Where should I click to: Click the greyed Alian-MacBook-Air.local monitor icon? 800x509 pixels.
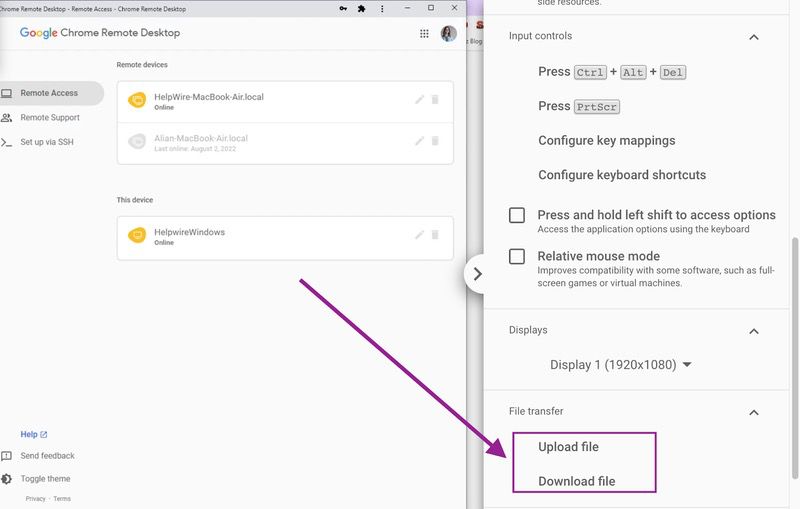click(x=137, y=141)
